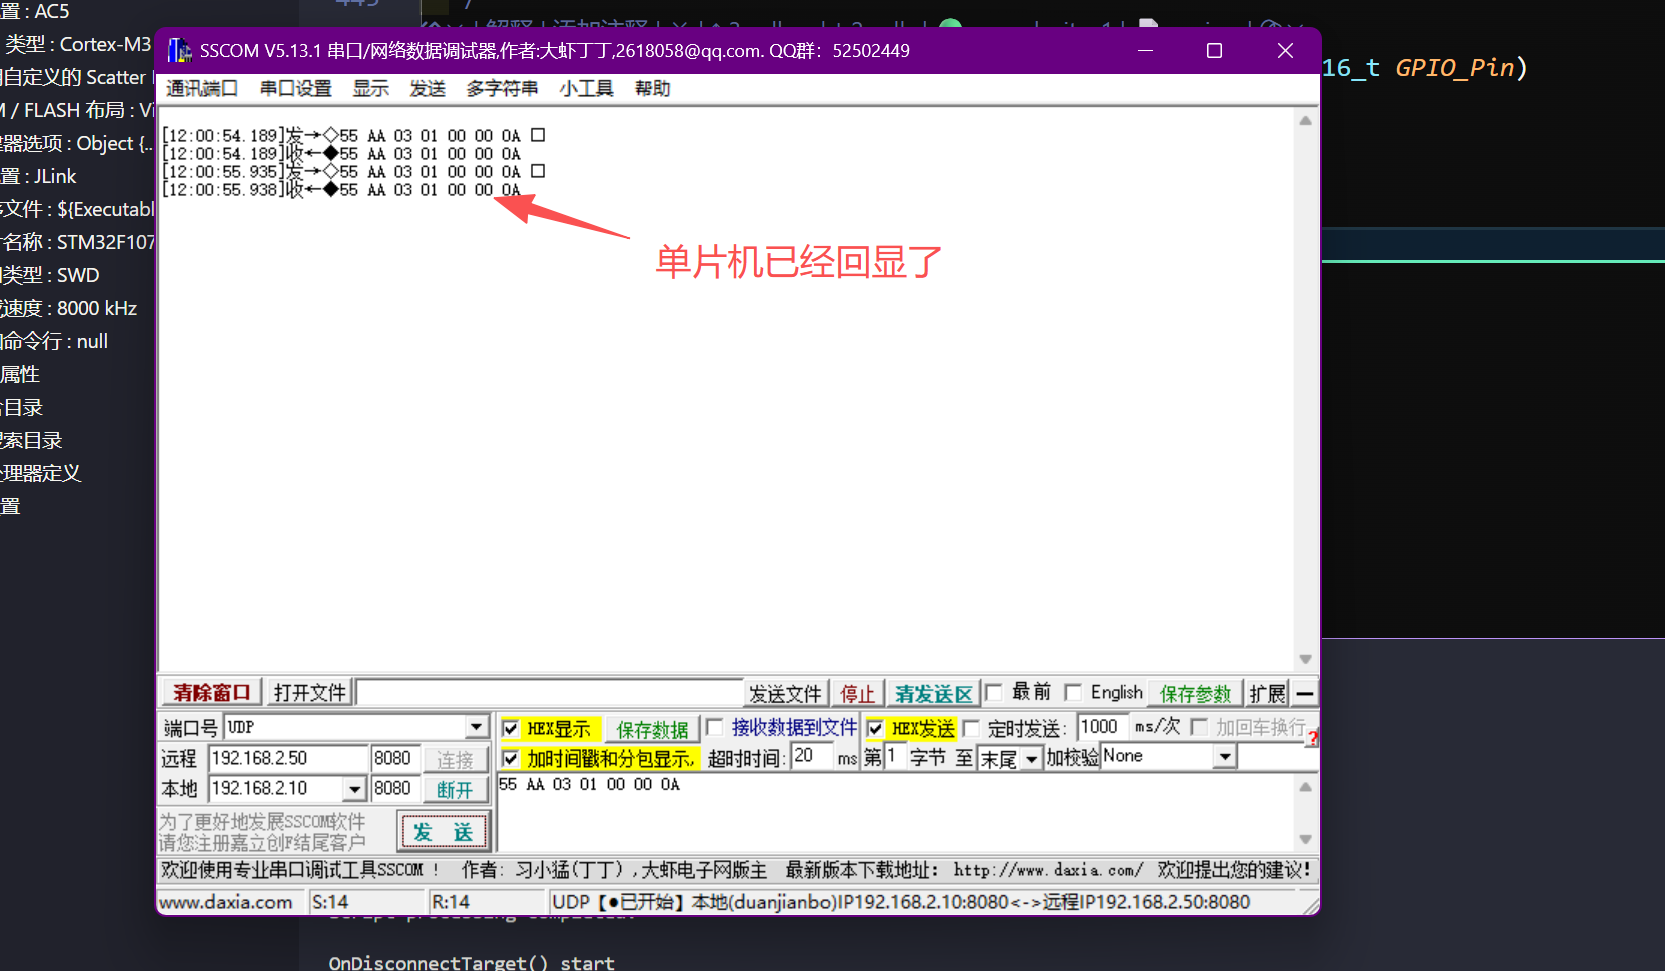Open the 串口设置 menu

coord(296,88)
